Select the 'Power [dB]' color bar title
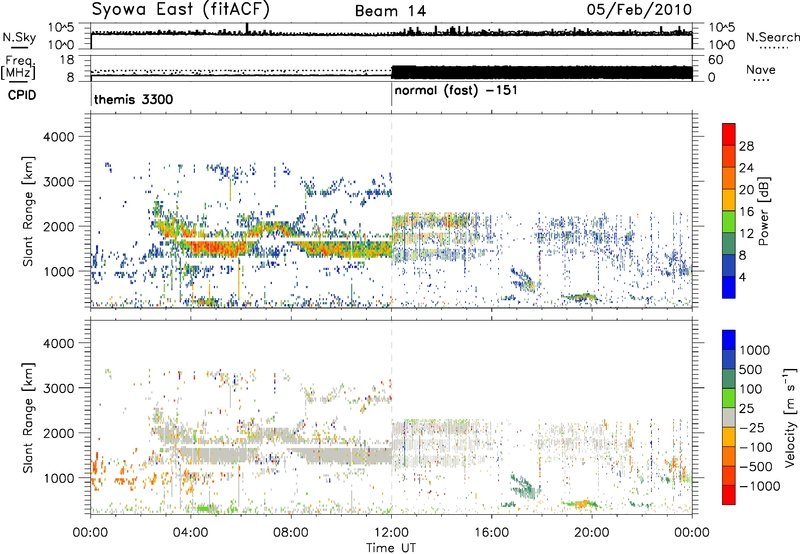Screen dimensions: 800x554 pyautogui.click(x=763, y=211)
